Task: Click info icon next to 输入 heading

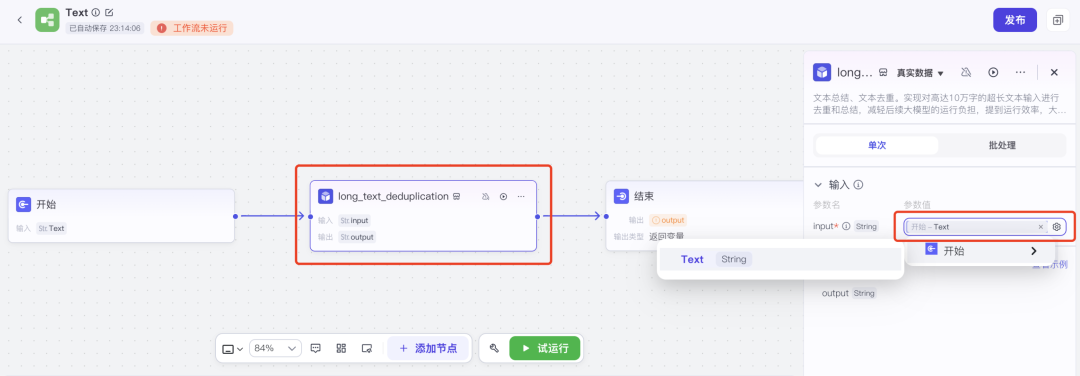Action: pyautogui.click(x=859, y=185)
